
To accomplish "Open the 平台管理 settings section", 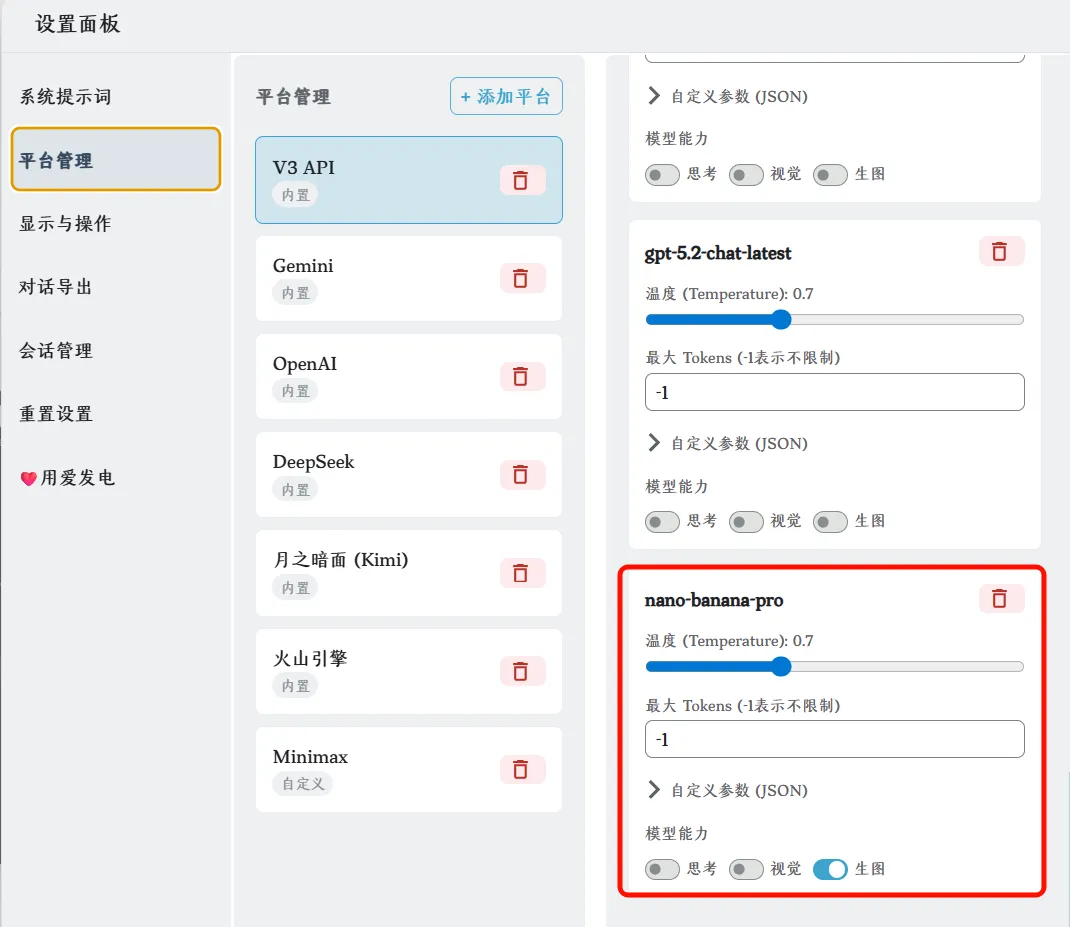I will tap(116, 159).
